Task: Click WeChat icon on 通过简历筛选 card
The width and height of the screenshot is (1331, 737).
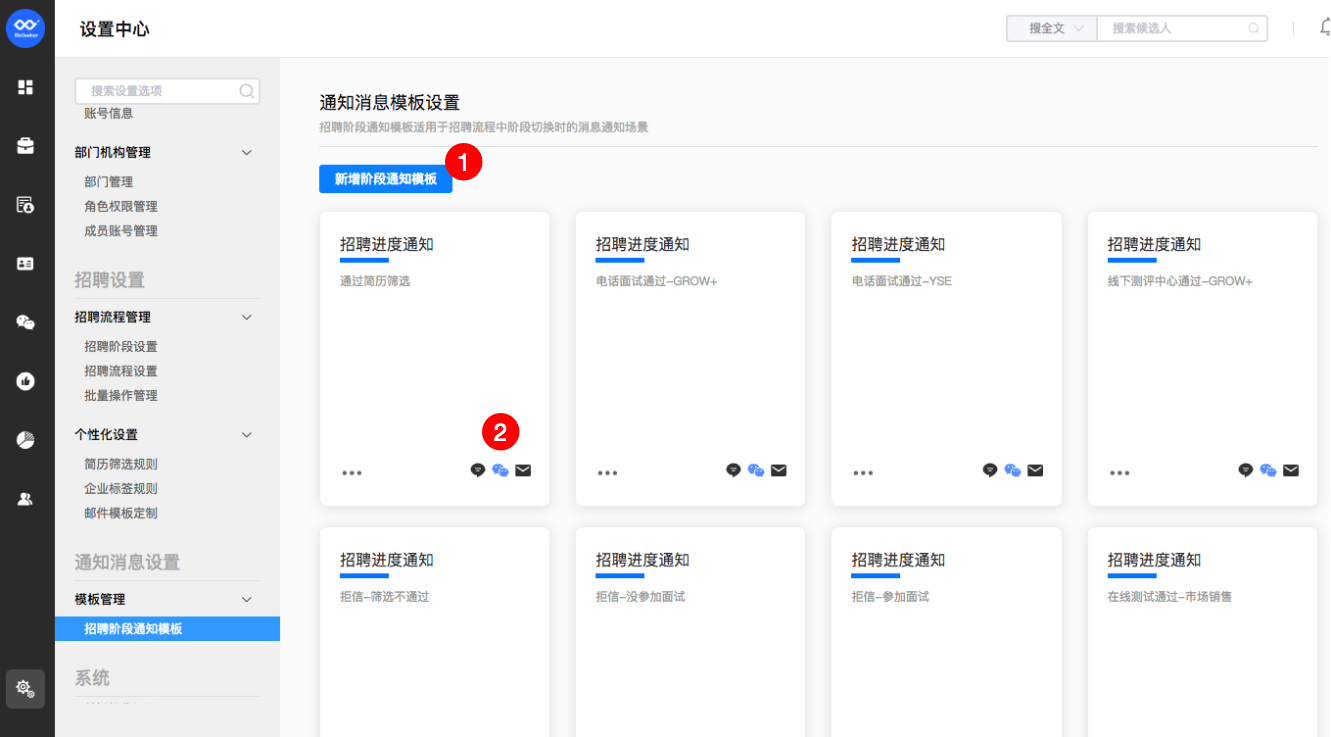Action: [x=501, y=470]
